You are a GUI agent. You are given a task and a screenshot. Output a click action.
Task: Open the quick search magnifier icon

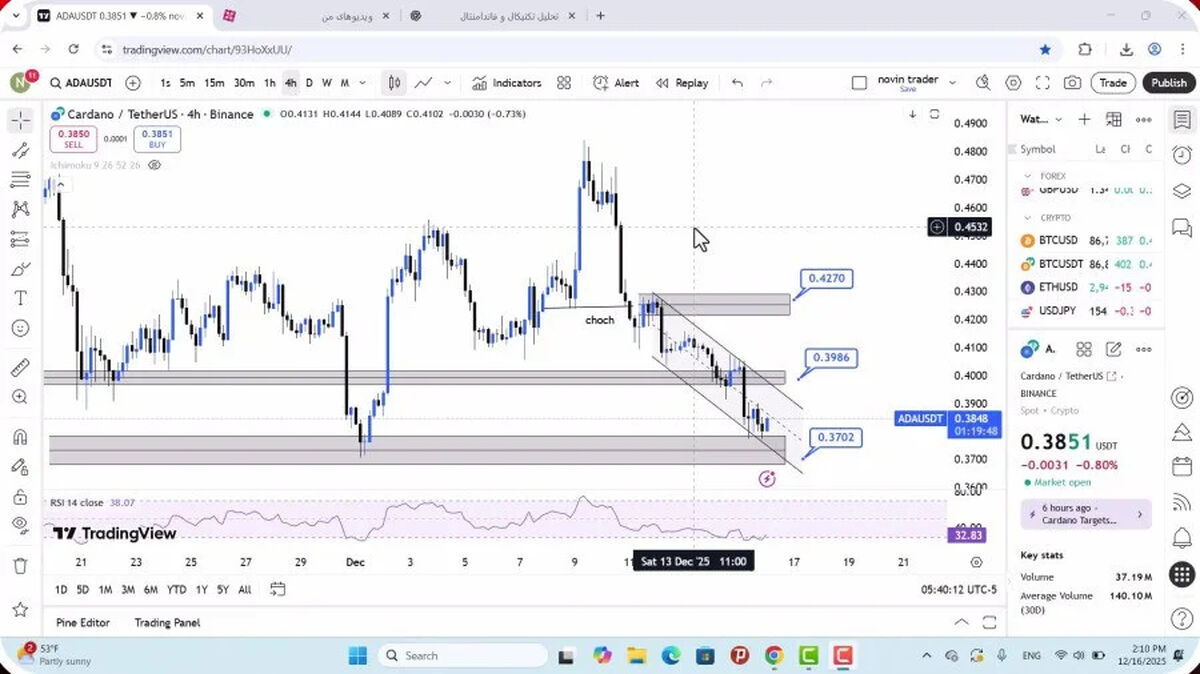984,83
